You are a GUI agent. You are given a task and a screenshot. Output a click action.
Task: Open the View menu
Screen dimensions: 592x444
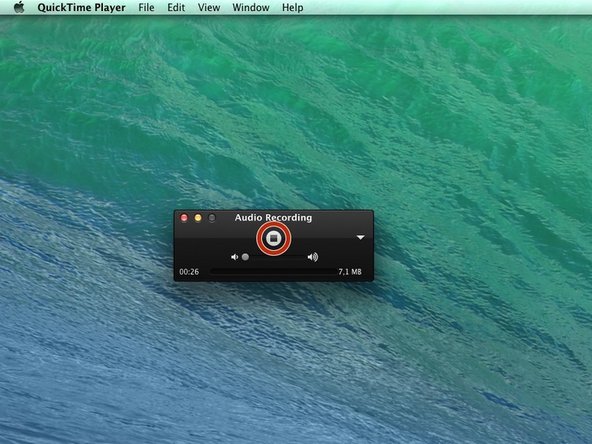point(209,8)
